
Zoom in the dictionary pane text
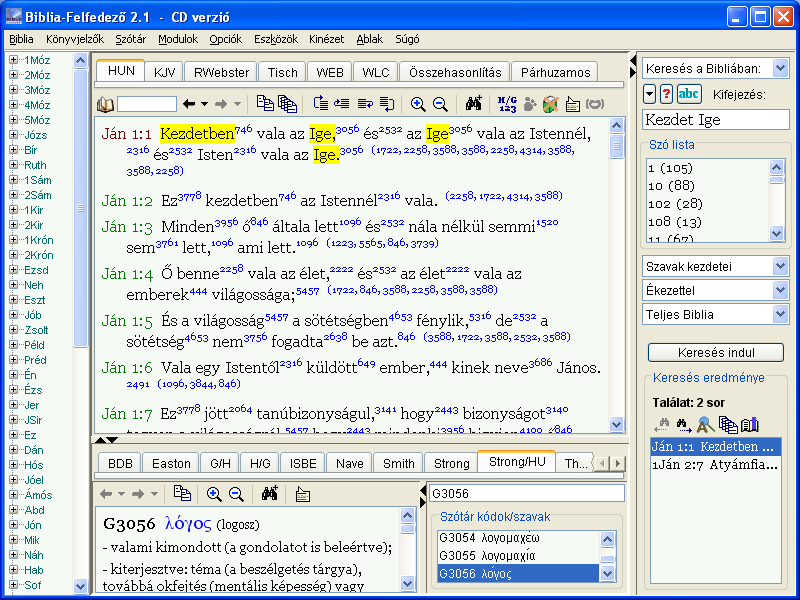point(214,494)
